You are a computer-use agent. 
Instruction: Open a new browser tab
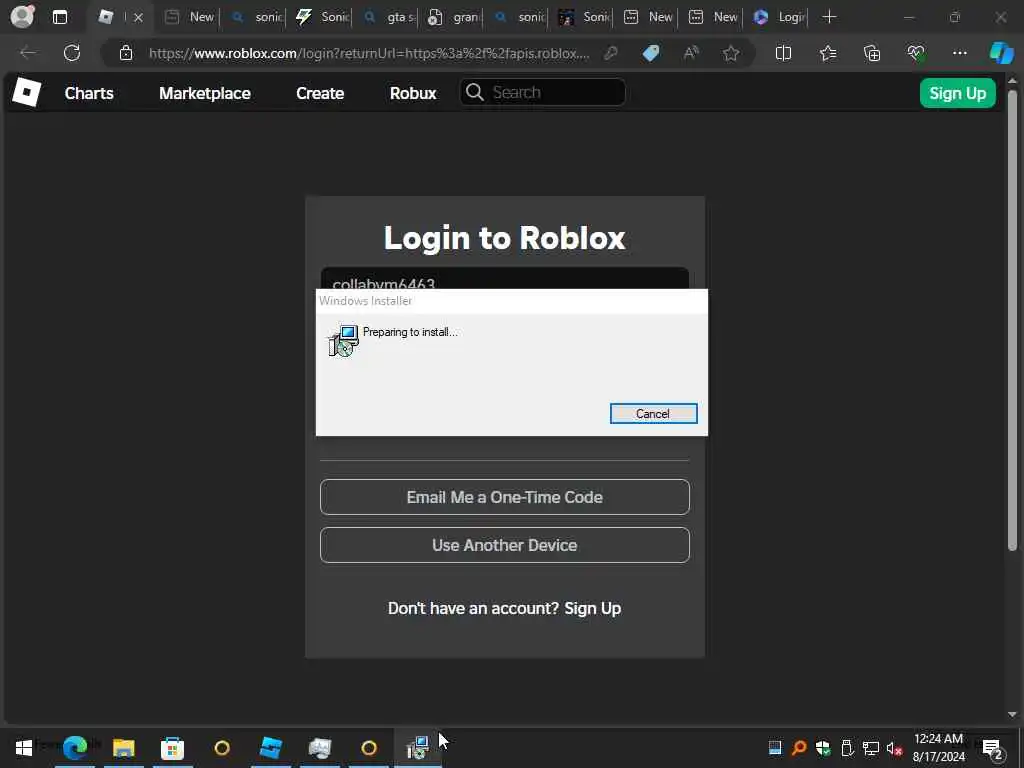click(829, 17)
